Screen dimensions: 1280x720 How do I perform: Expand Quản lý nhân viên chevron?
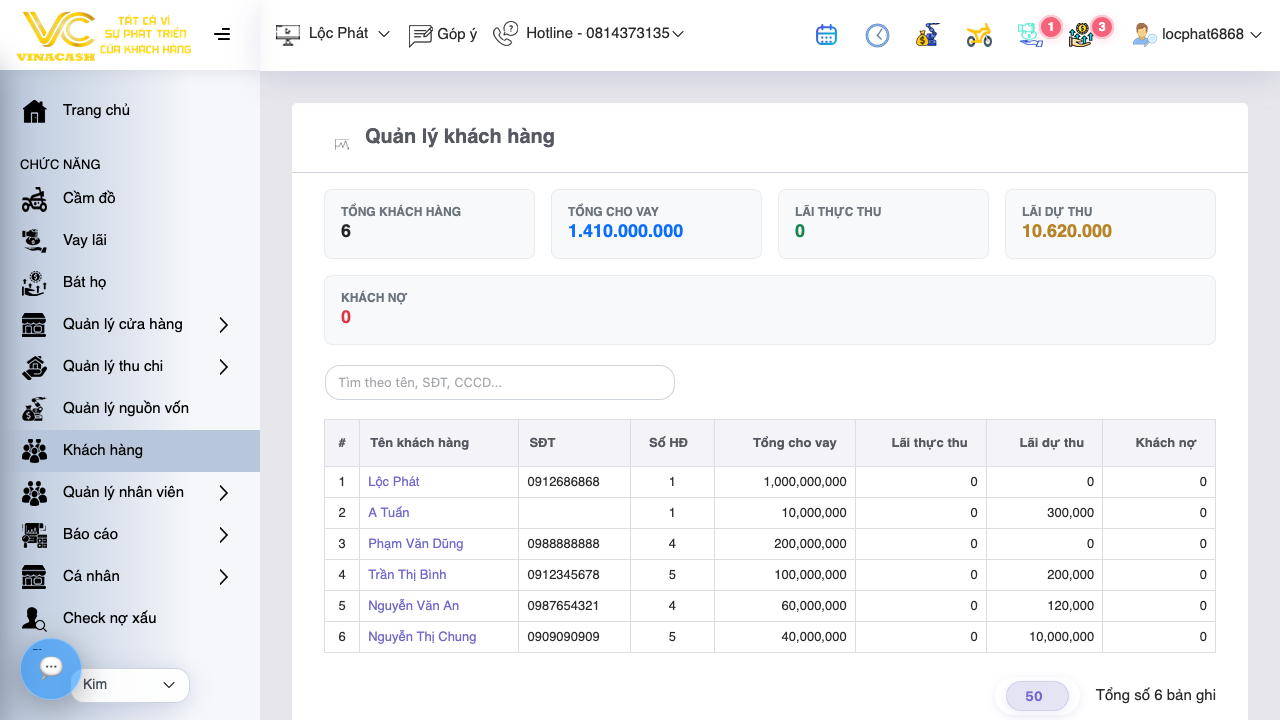coord(224,492)
